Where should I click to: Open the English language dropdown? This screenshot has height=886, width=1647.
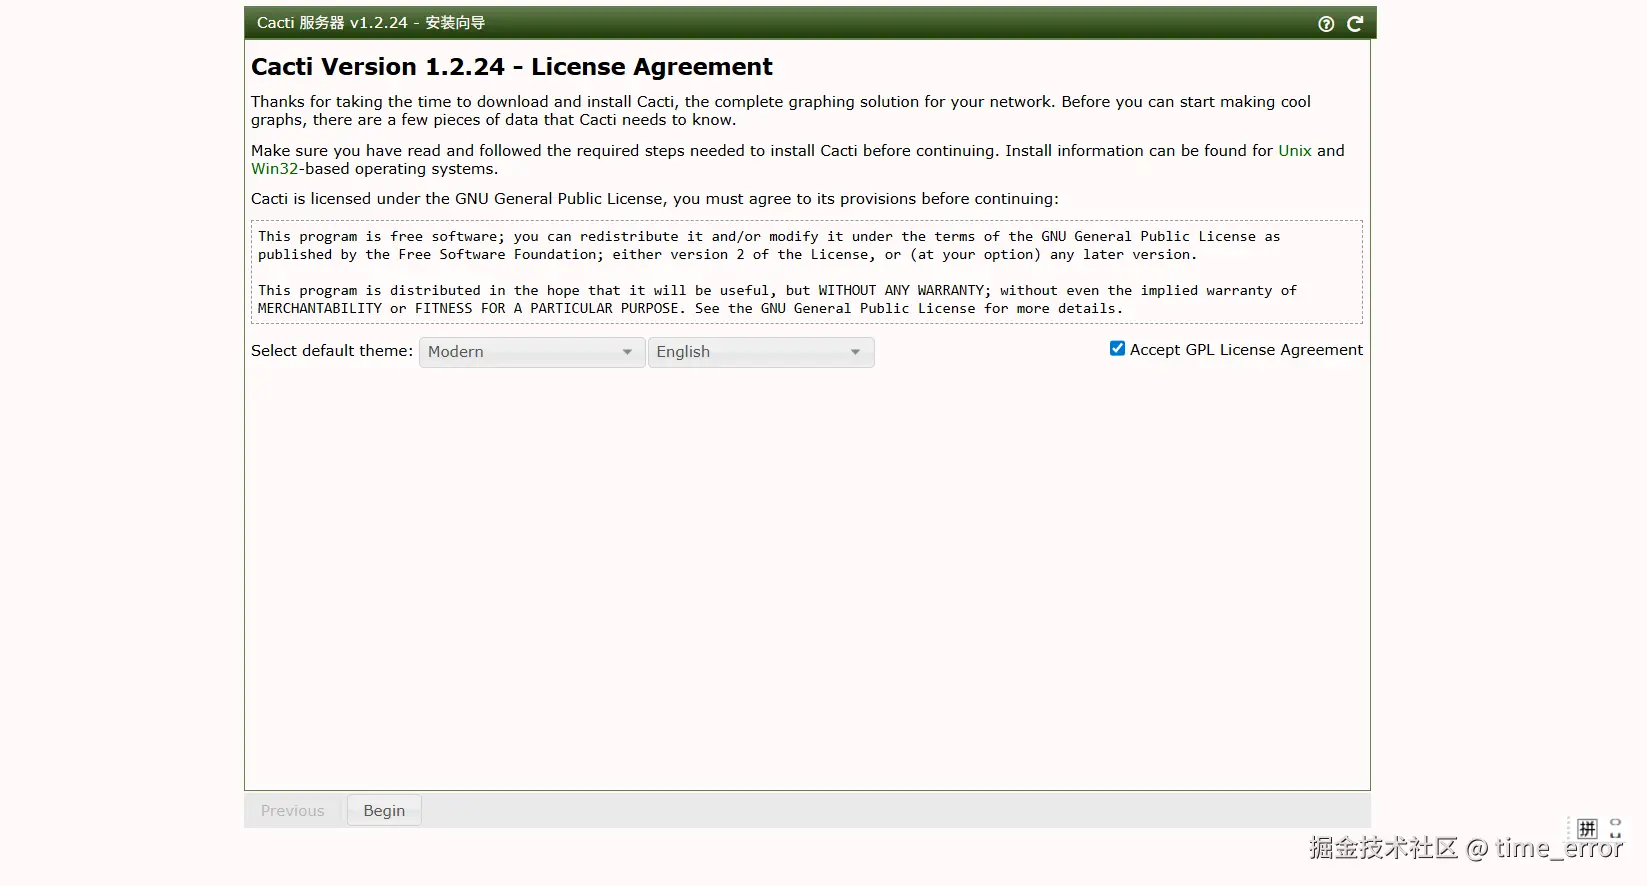point(761,352)
